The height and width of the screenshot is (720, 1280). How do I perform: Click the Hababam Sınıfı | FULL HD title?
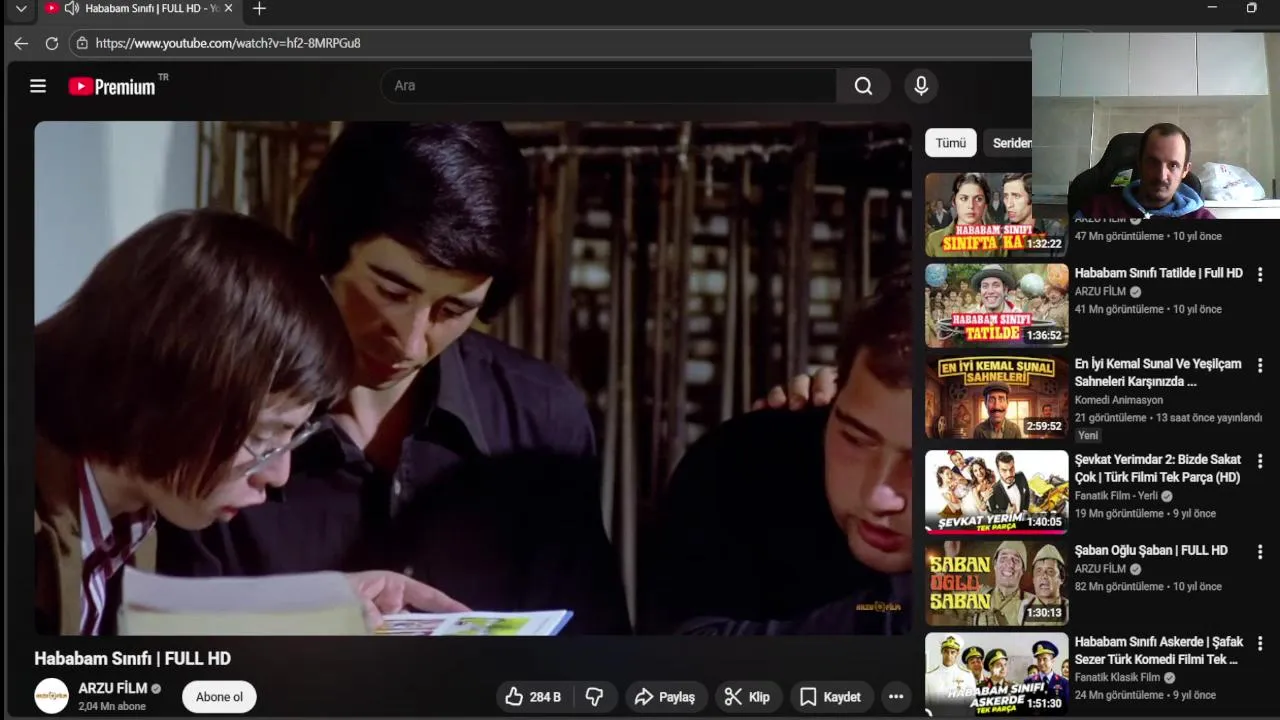pos(132,658)
